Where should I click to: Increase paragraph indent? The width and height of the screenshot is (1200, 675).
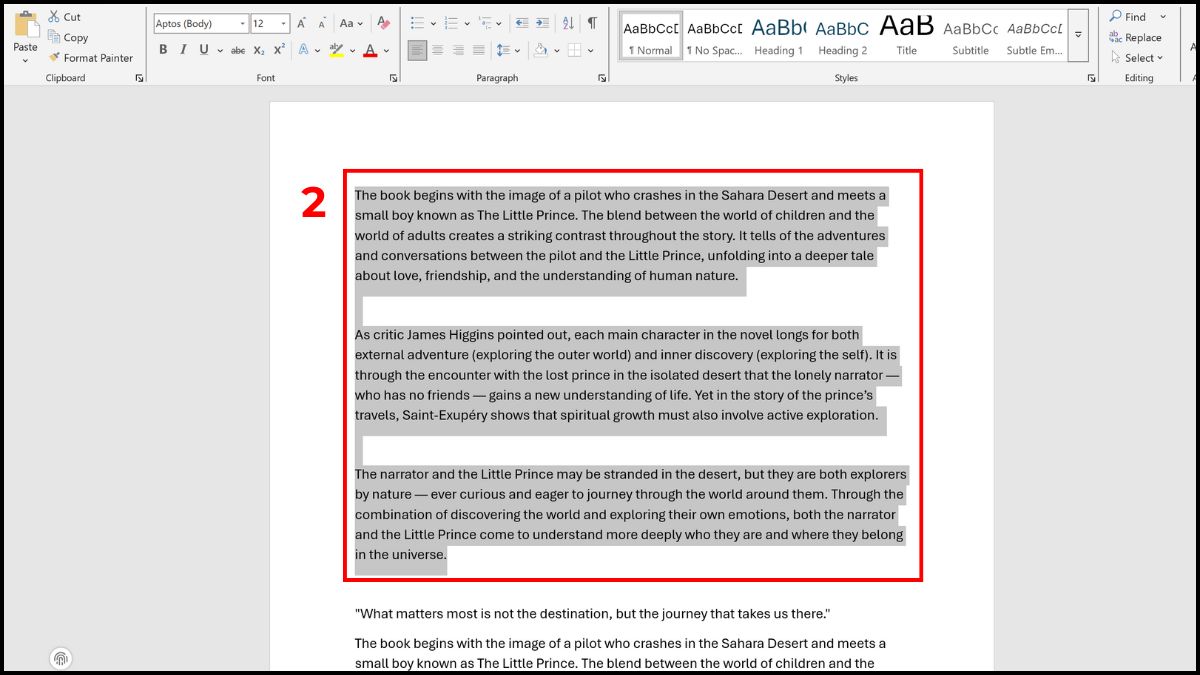[x=542, y=23]
